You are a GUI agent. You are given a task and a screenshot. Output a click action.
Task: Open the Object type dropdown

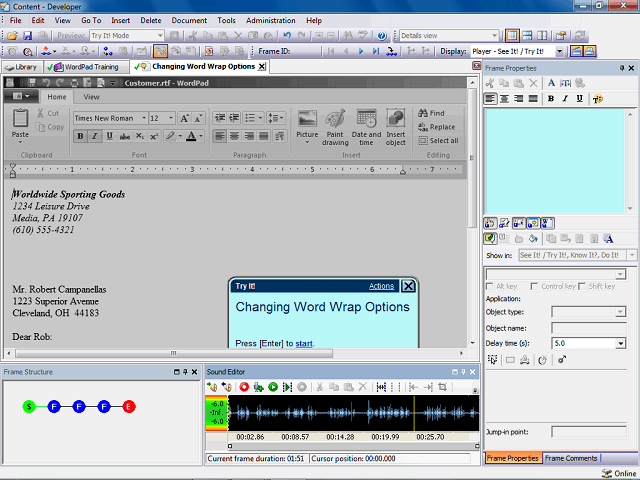(x=620, y=312)
